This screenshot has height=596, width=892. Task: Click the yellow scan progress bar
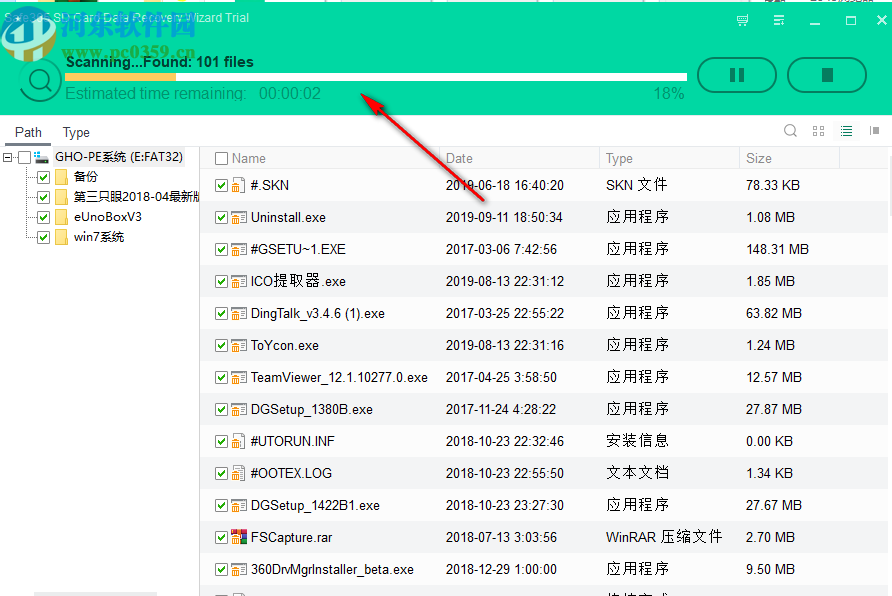(120, 77)
